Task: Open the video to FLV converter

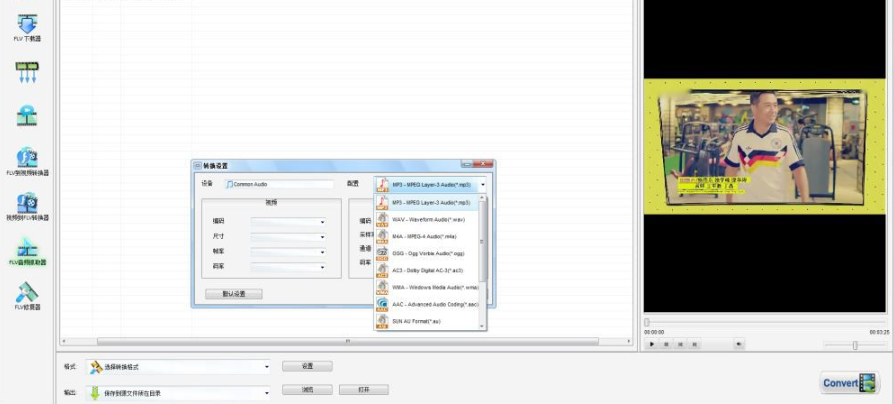Action: (27, 207)
